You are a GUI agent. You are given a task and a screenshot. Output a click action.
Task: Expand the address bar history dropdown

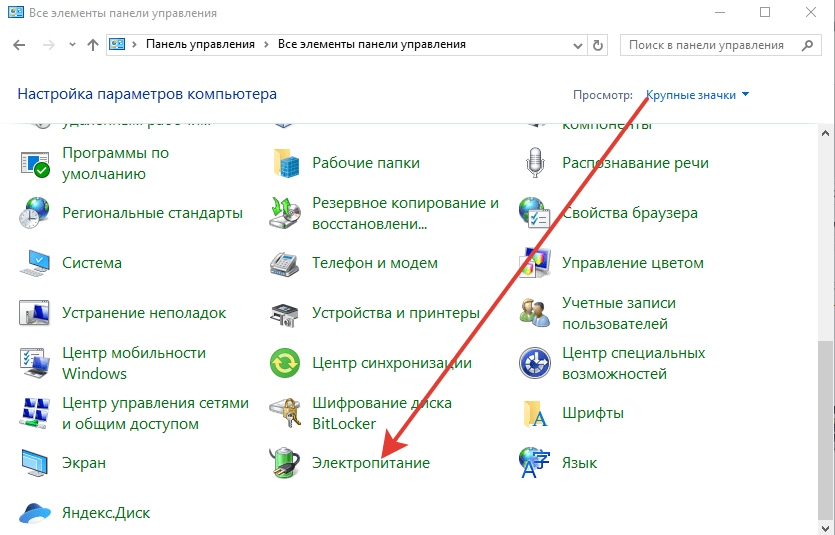pyautogui.click(x=578, y=46)
